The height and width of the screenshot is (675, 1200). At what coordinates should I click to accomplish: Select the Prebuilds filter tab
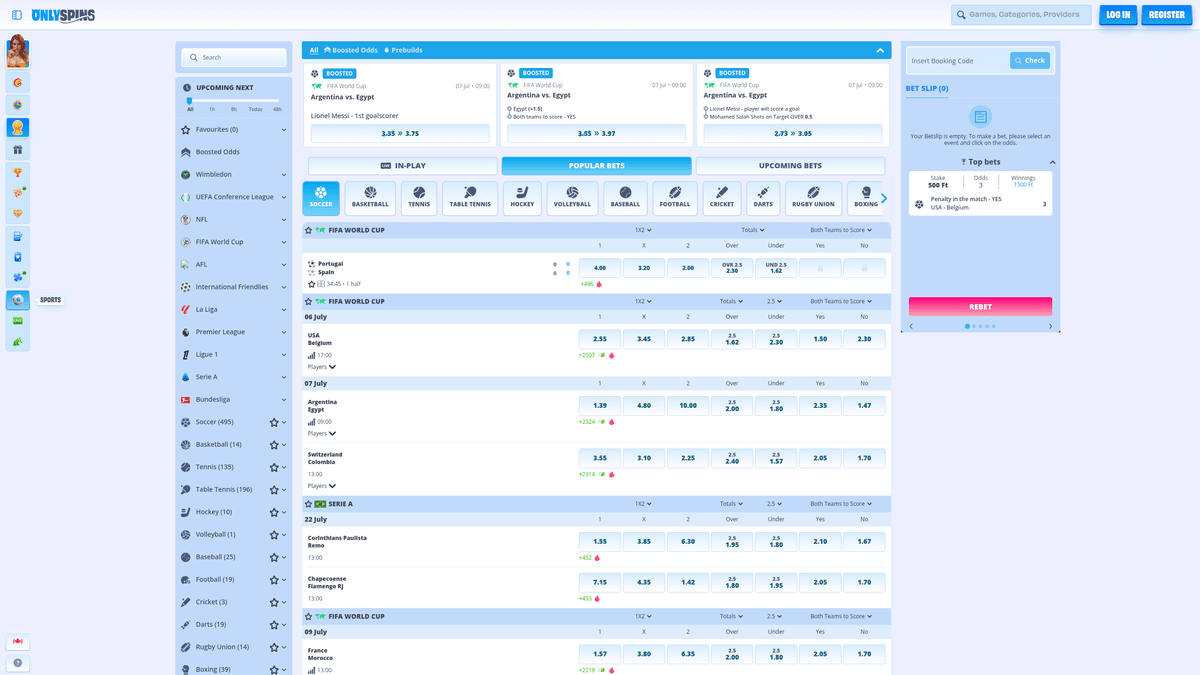[403, 50]
